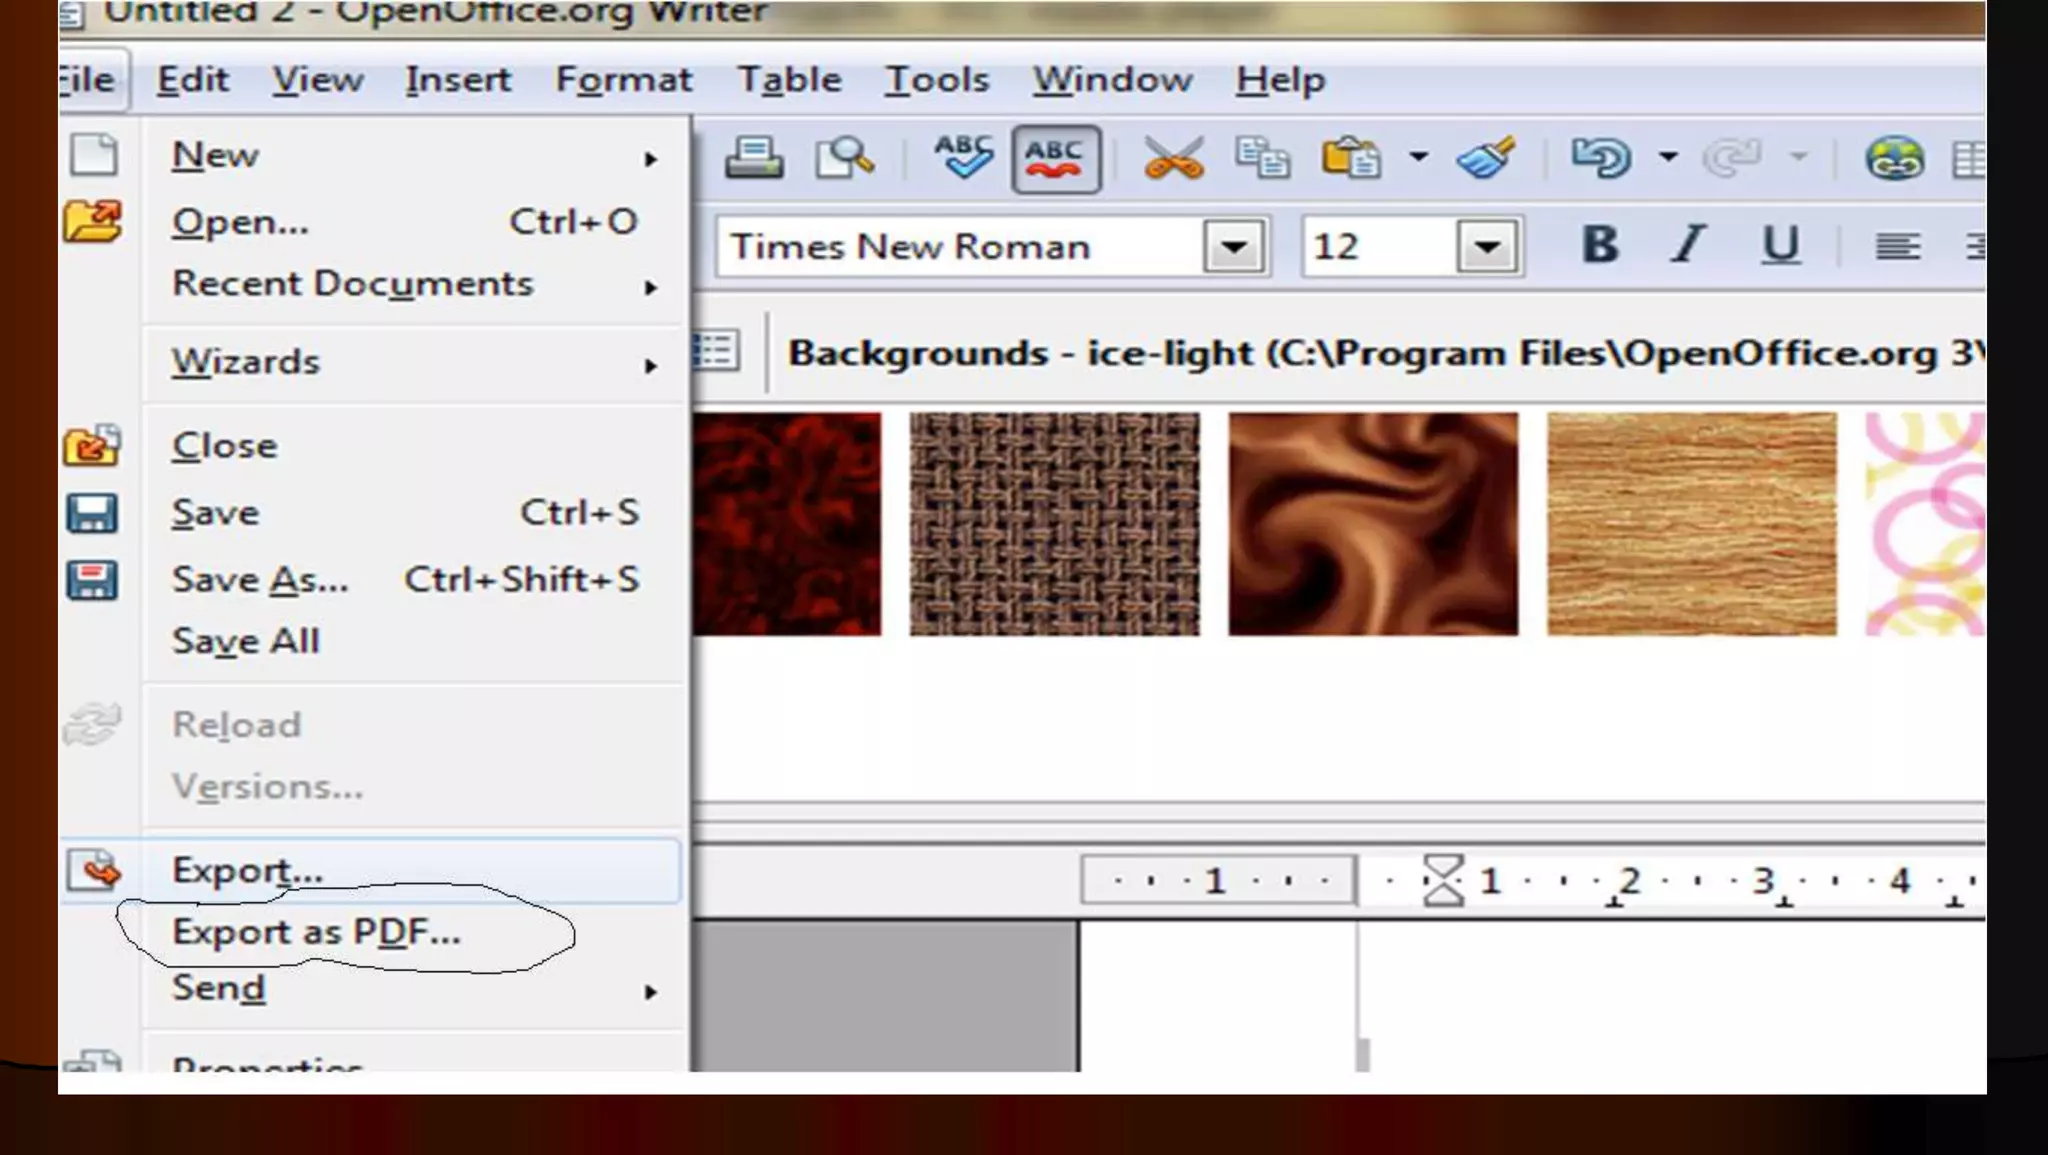Toggle AutoSpellcheck red-underline ABC button
Viewport: 2048px width, 1155px height.
click(1056, 158)
